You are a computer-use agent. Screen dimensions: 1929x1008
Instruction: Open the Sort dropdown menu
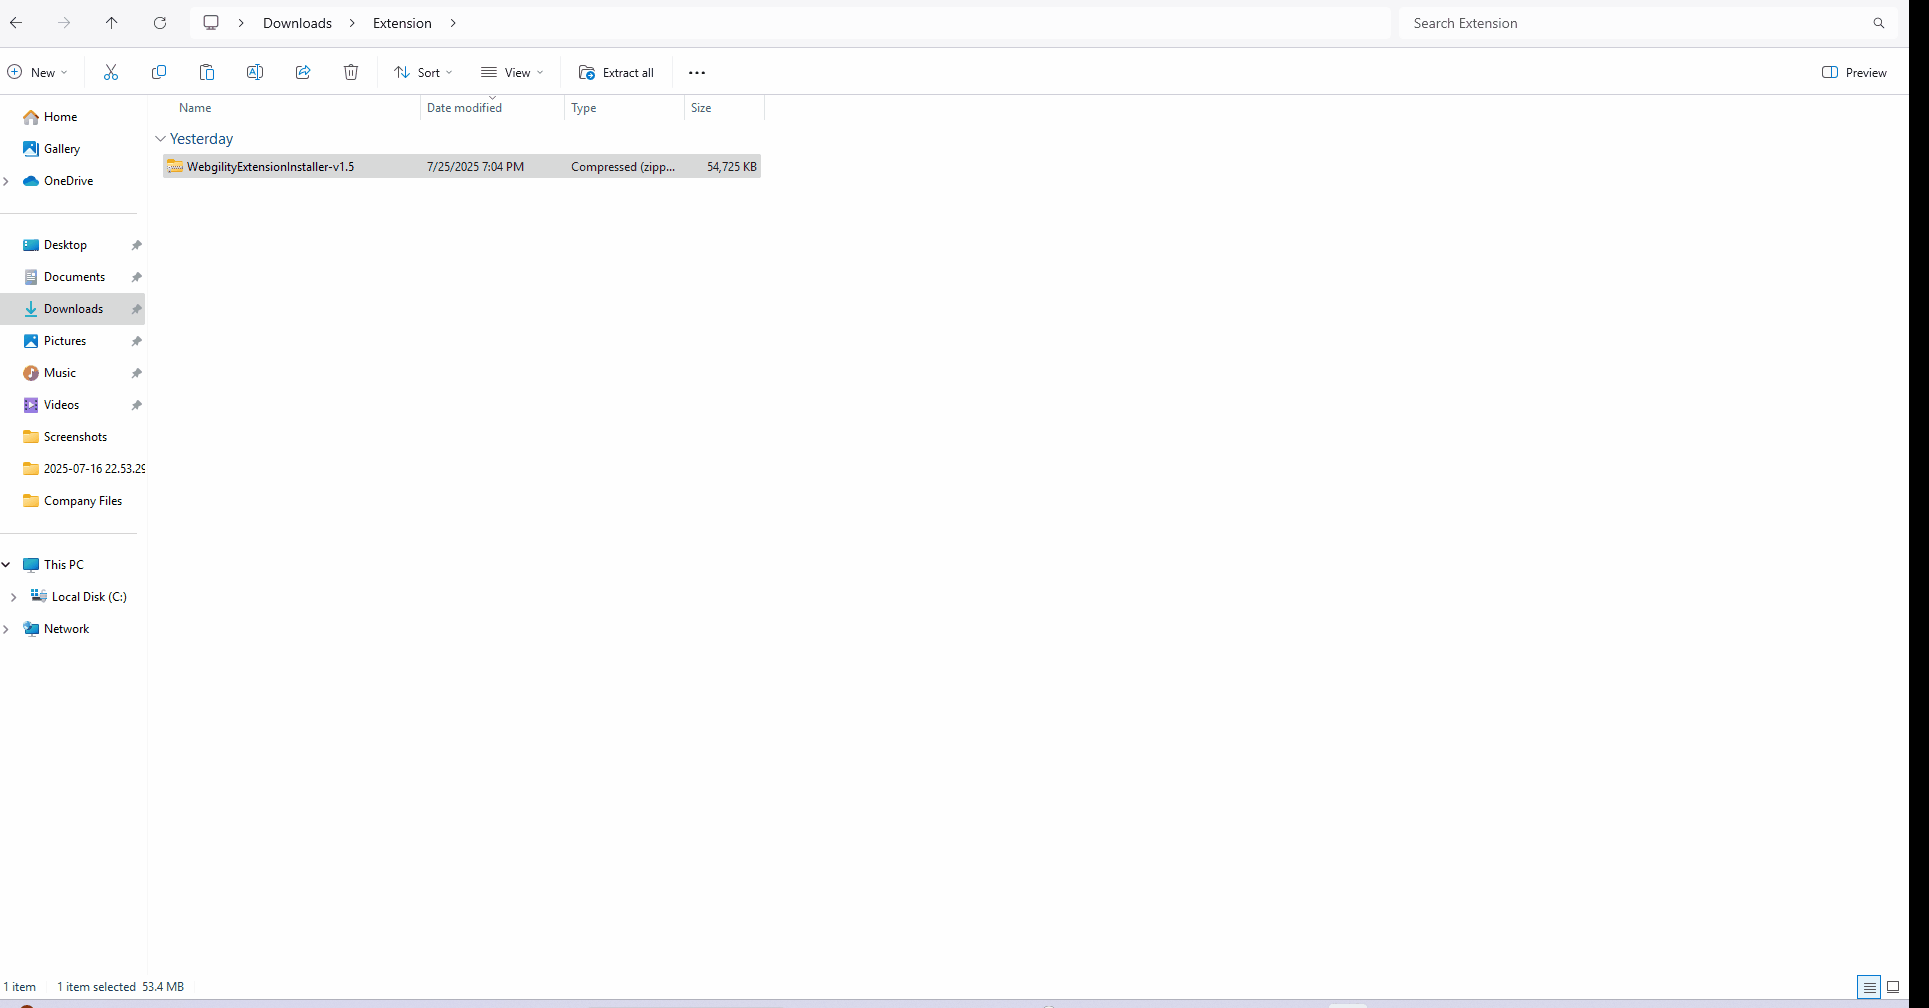tap(423, 72)
